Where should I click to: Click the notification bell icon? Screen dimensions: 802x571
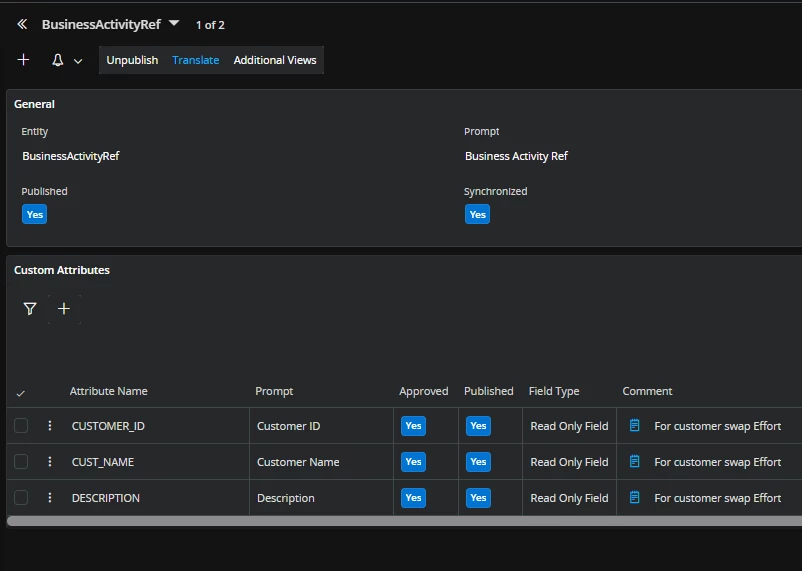click(x=57, y=61)
